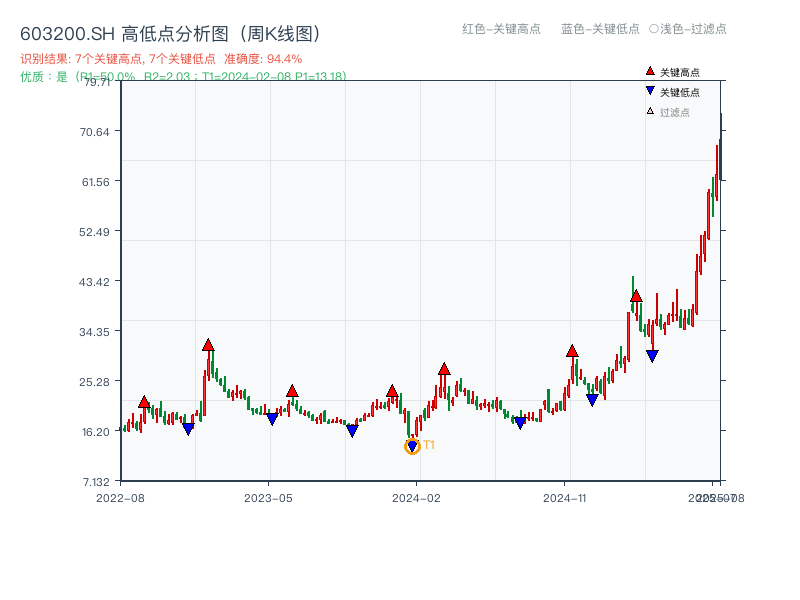Select the highest red triangle marker above 43.42
Image resolution: width=800 pixels, height=600 pixels.
click(x=636, y=296)
